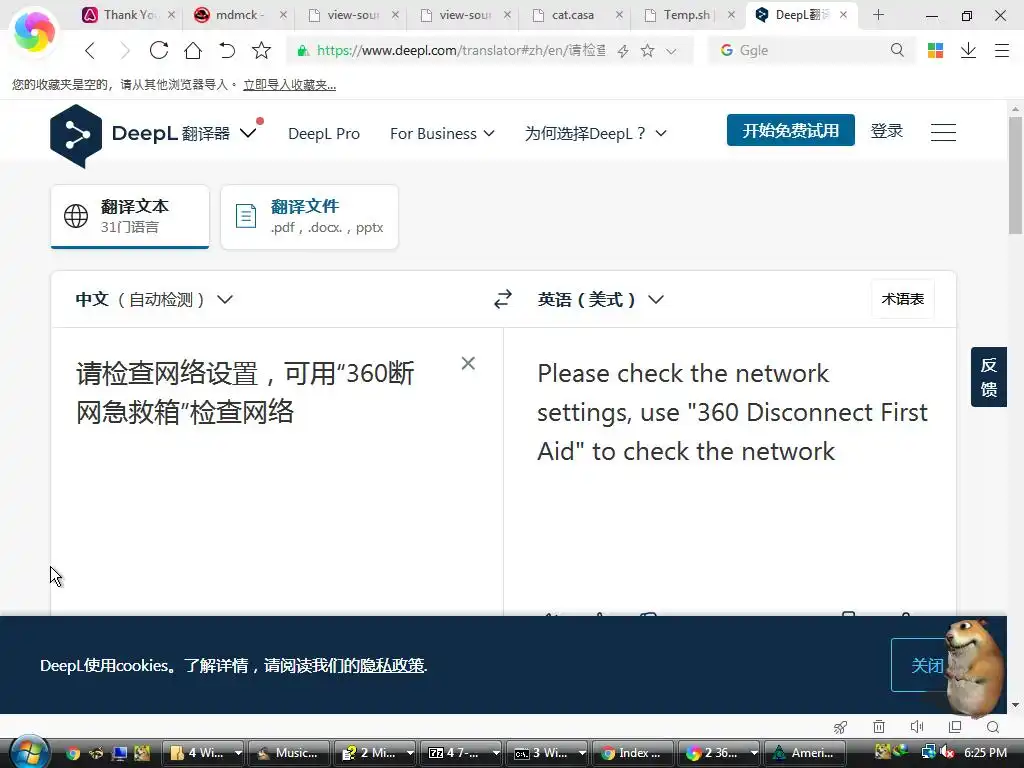This screenshot has height=768, width=1024.
Task: Open the 反馈 feedback side tab
Action: pos(989,377)
